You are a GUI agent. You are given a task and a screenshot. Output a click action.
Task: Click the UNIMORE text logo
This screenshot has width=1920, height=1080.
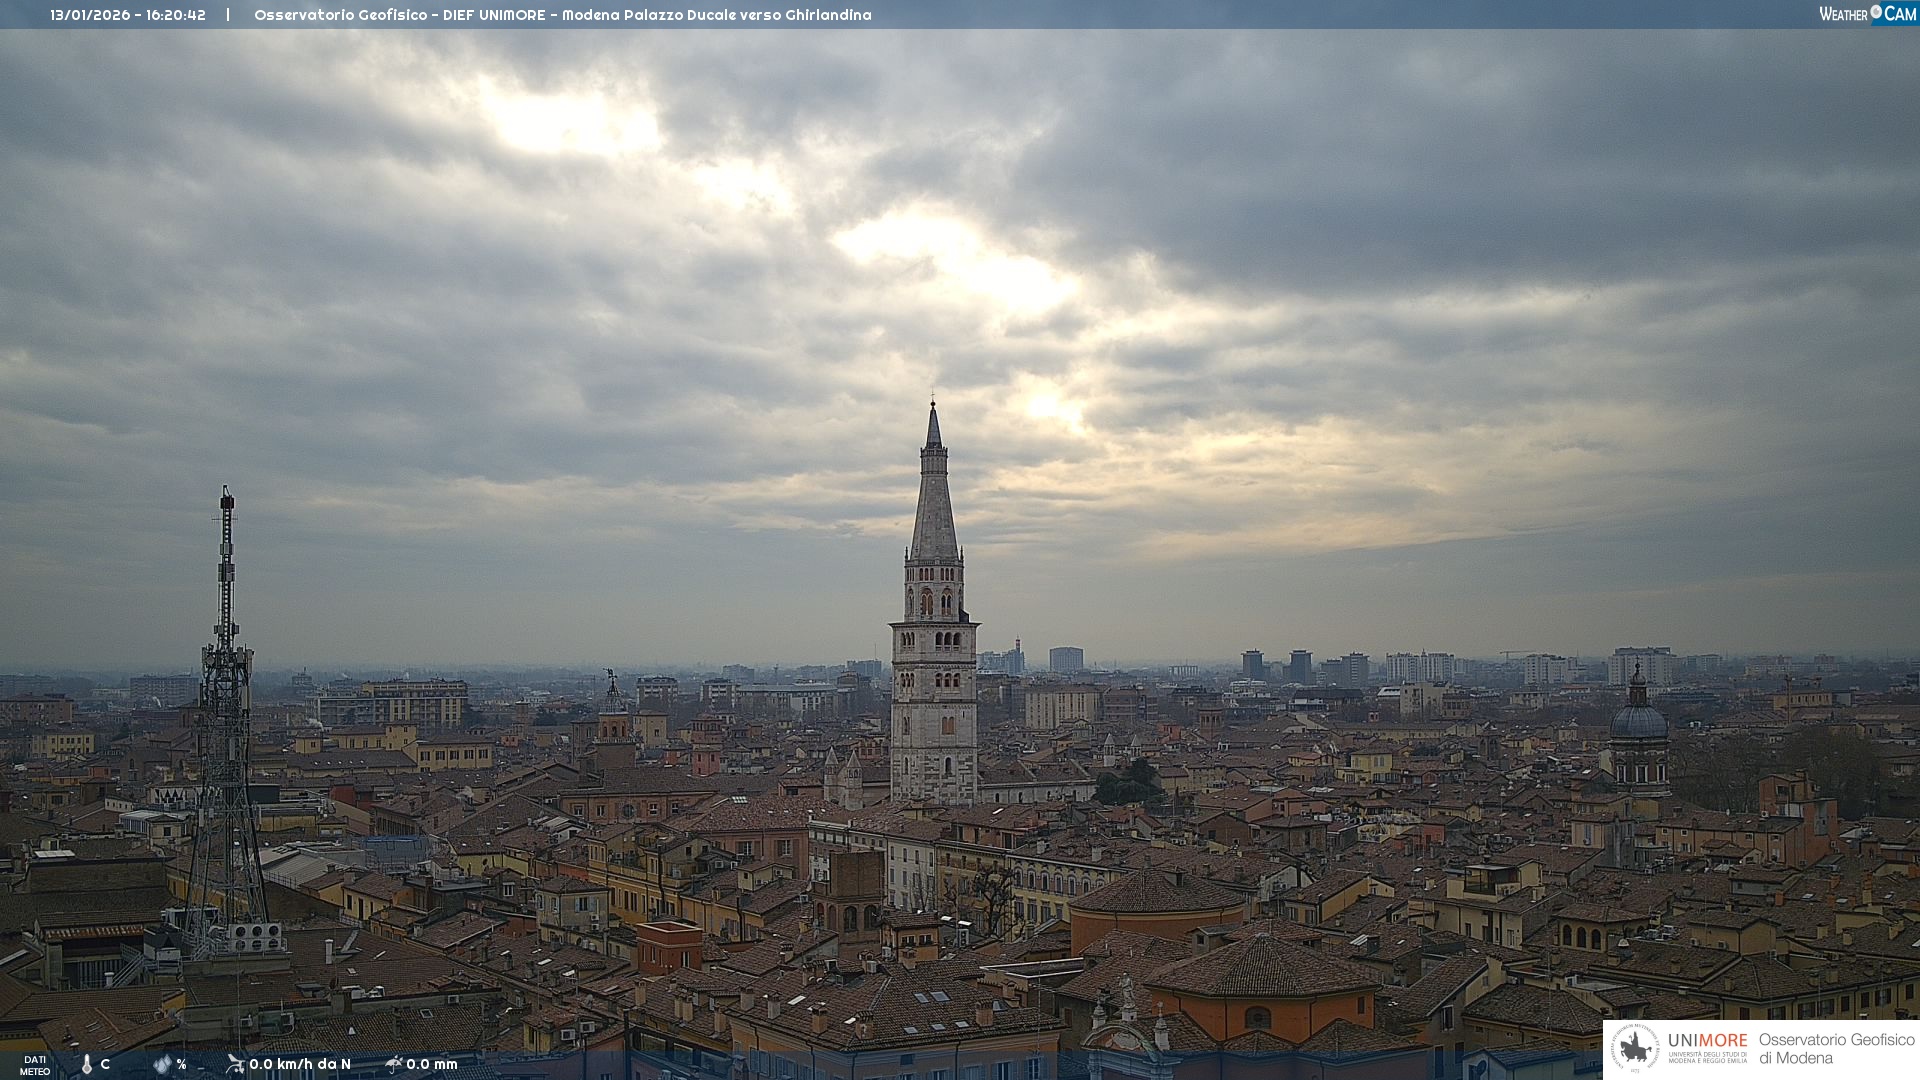[x=1707, y=1041]
